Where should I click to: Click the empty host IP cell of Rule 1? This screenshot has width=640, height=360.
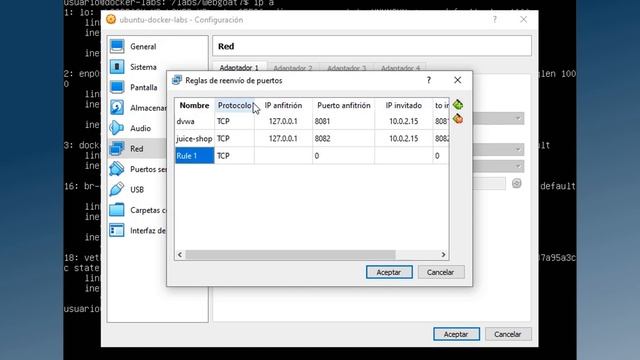point(283,156)
